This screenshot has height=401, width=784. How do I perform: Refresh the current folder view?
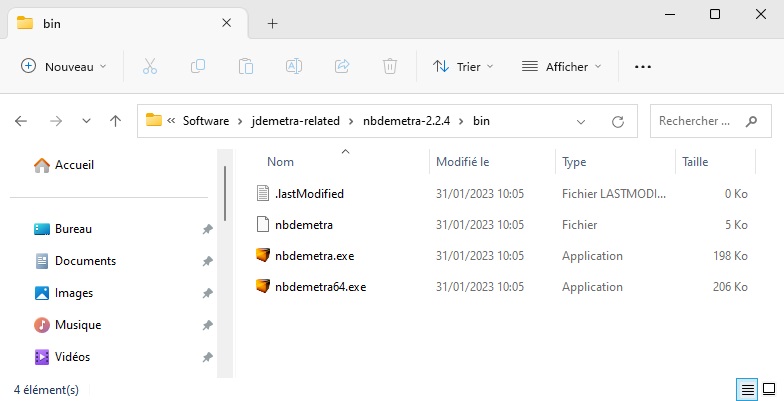click(x=618, y=121)
